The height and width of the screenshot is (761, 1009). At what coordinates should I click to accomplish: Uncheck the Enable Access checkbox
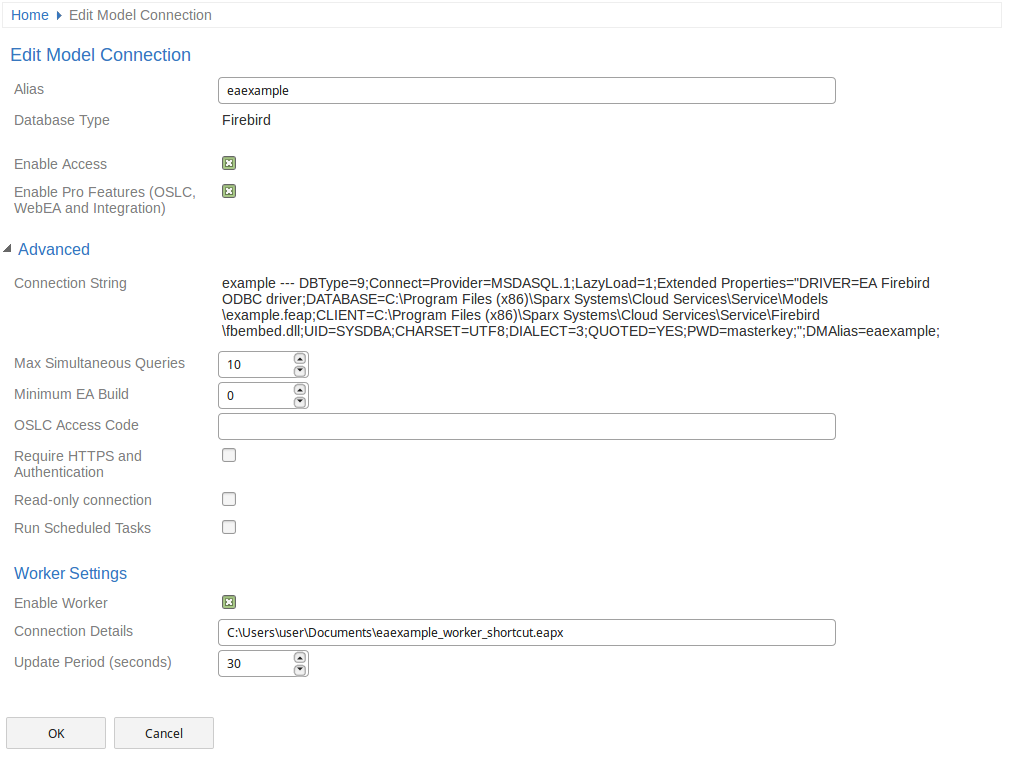point(229,163)
